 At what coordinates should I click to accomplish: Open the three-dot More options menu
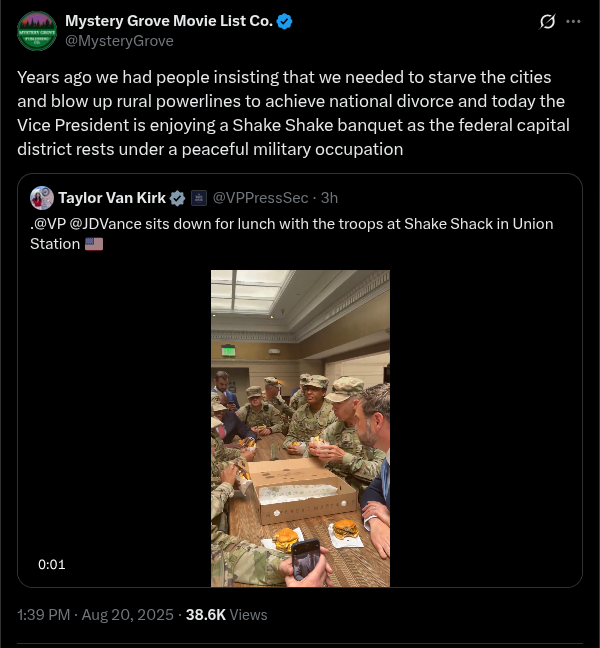pyautogui.click(x=573, y=22)
